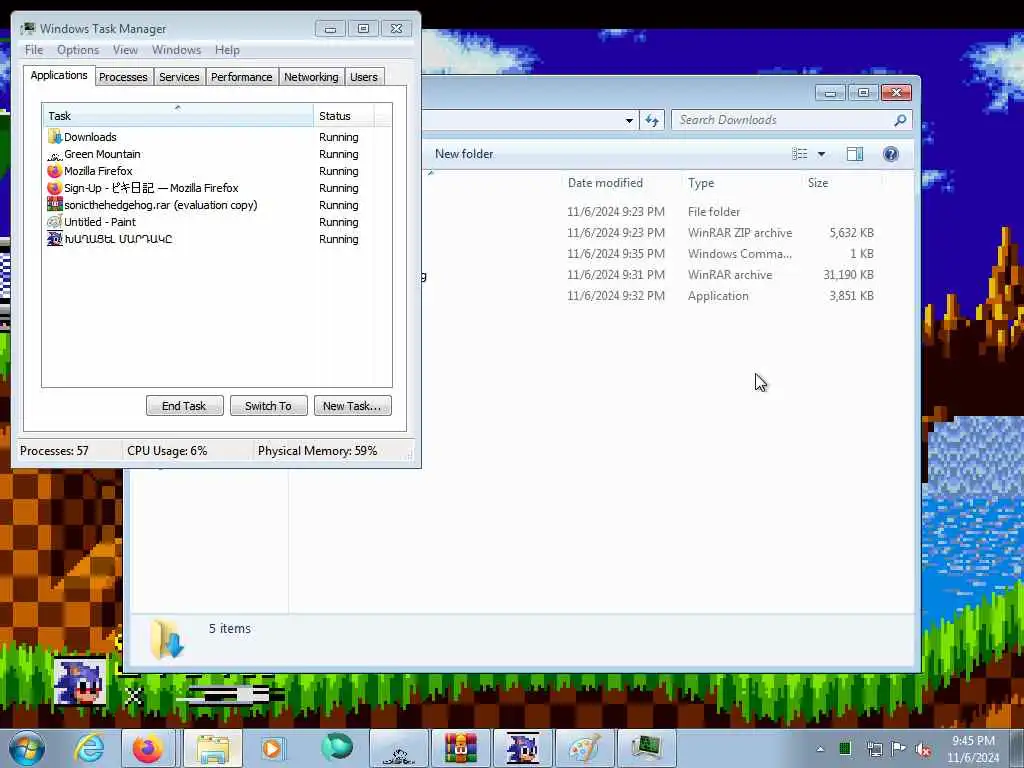
Task: Select the Untitled - Paint task
Action: pos(217,222)
